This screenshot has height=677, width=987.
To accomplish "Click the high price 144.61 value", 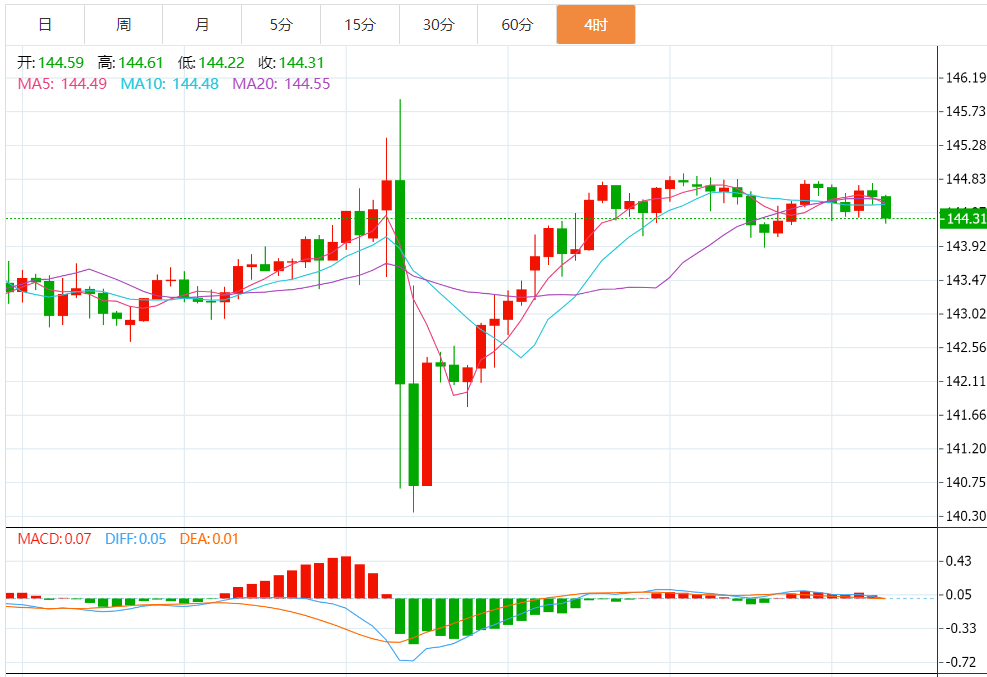I will tap(140, 63).
